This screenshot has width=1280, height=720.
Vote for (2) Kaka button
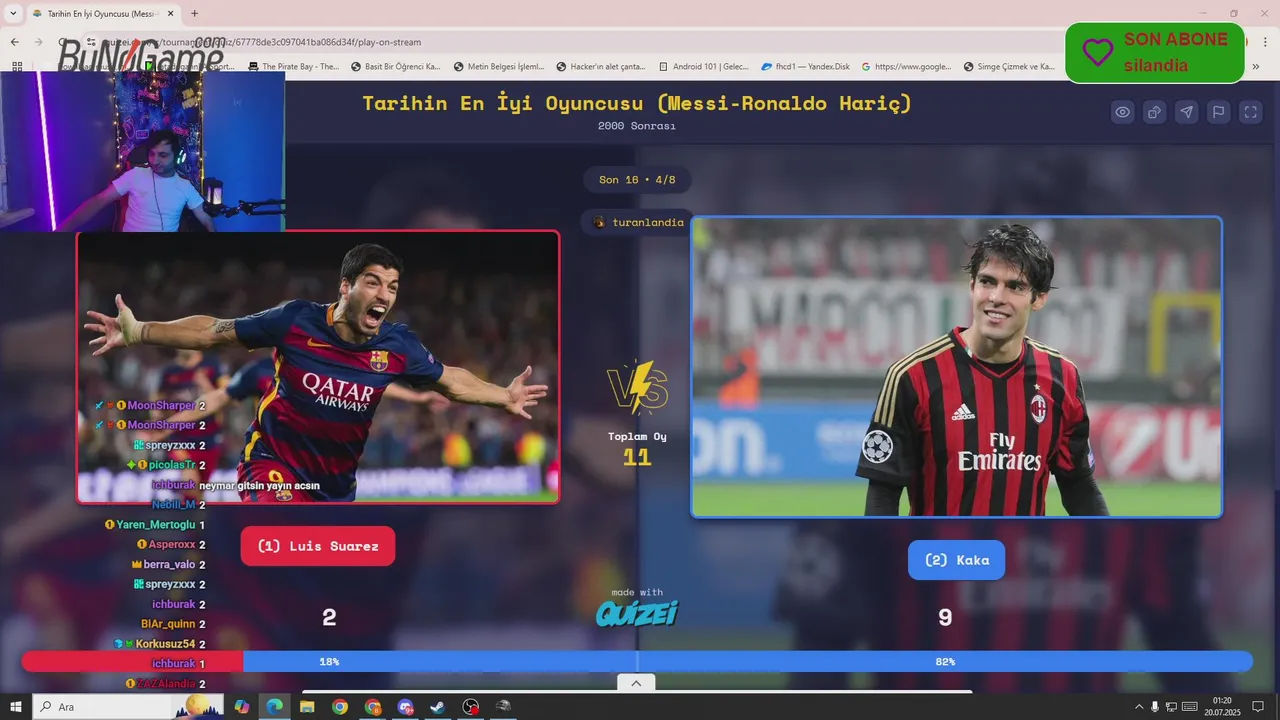[x=956, y=560]
